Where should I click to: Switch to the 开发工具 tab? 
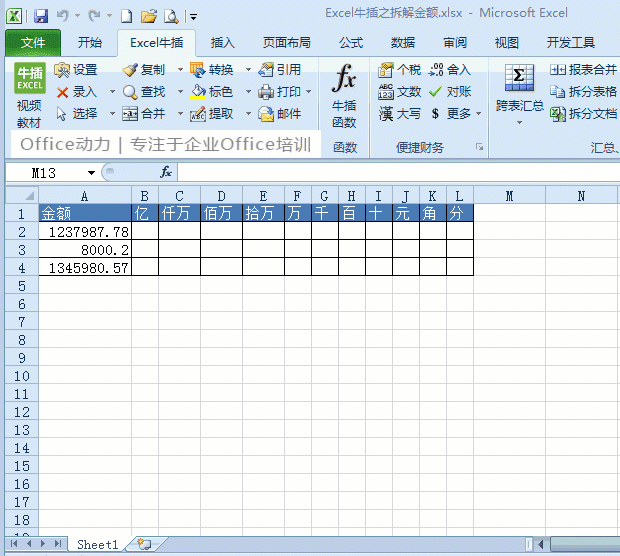tap(571, 43)
